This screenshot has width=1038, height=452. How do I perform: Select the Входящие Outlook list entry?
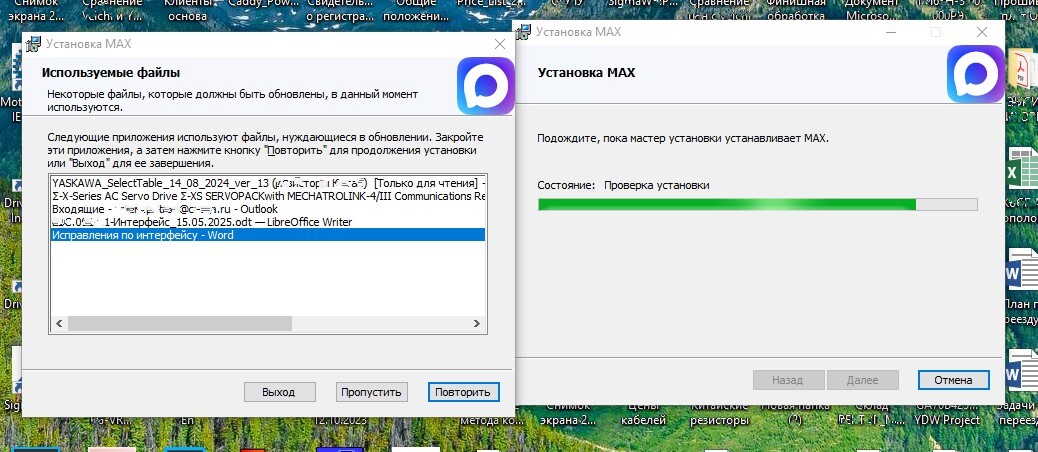point(268,208)
